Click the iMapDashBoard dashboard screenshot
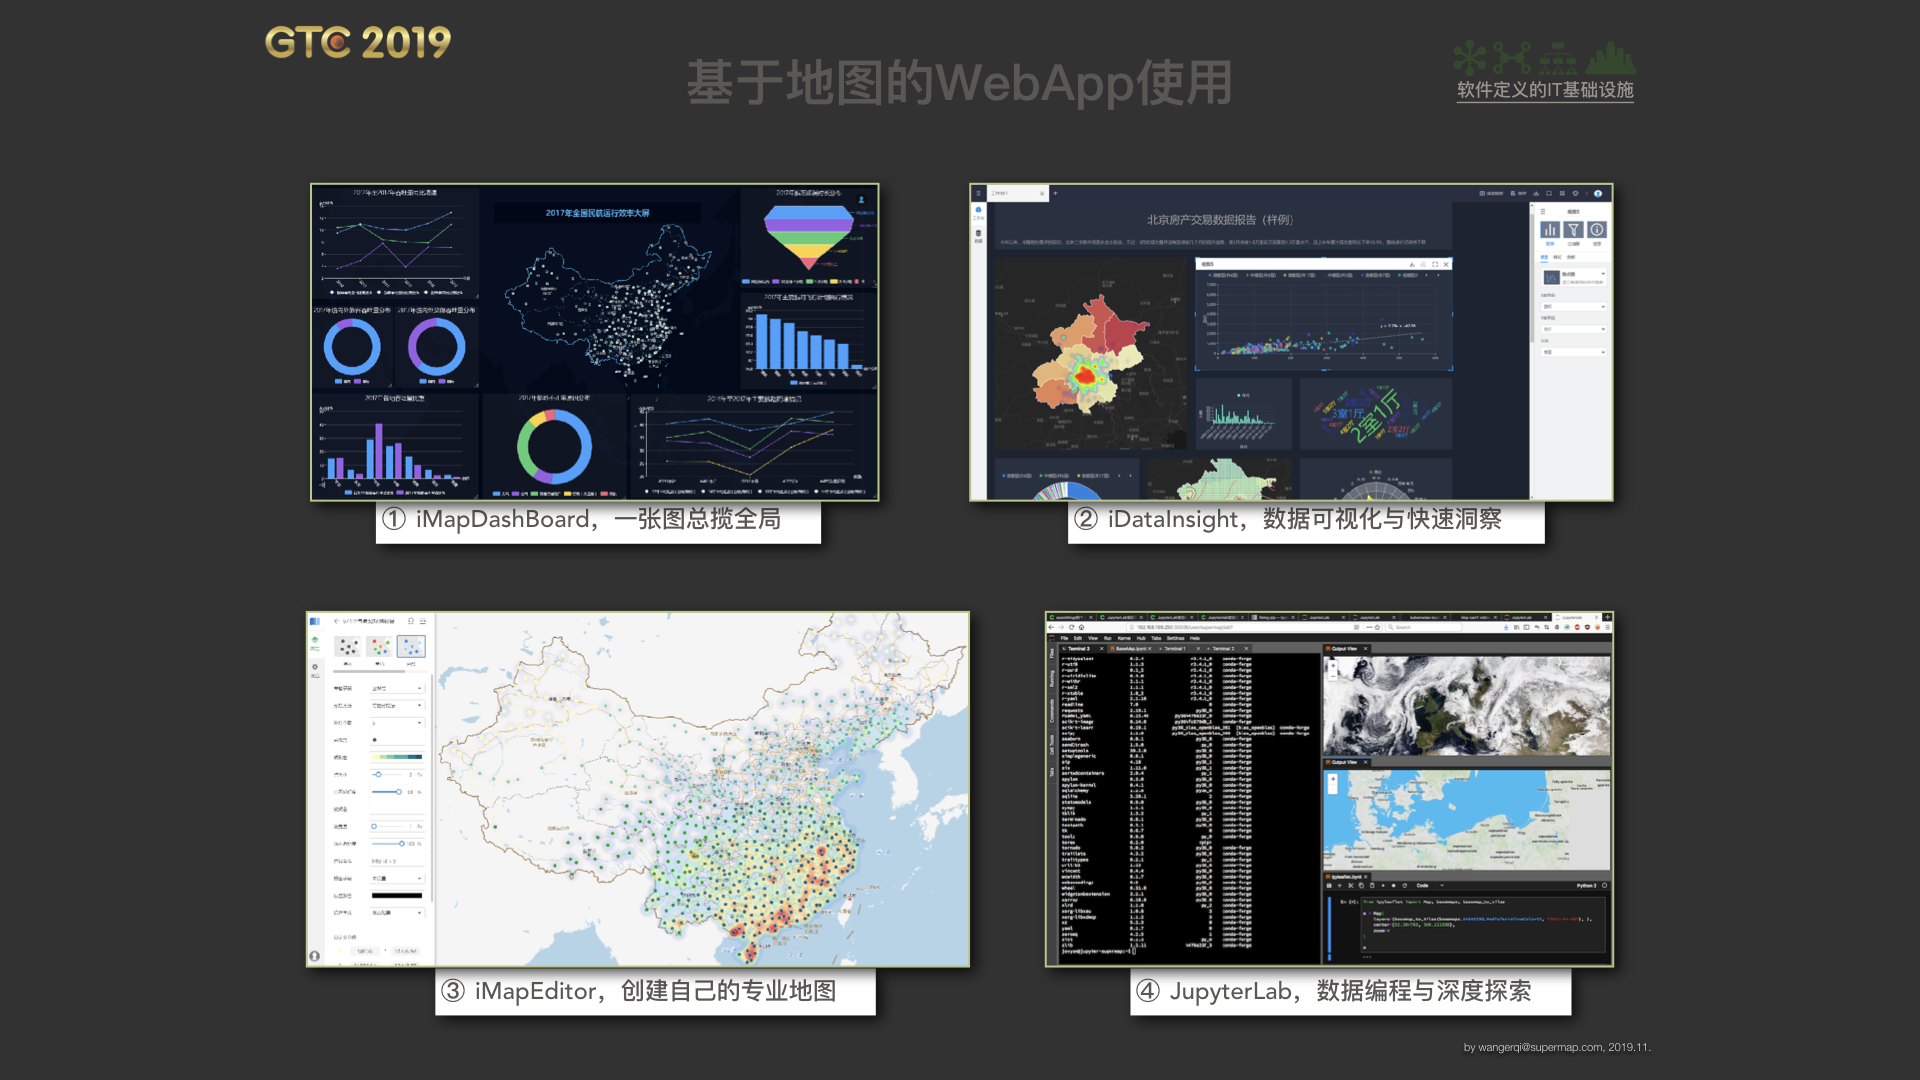 595,342
